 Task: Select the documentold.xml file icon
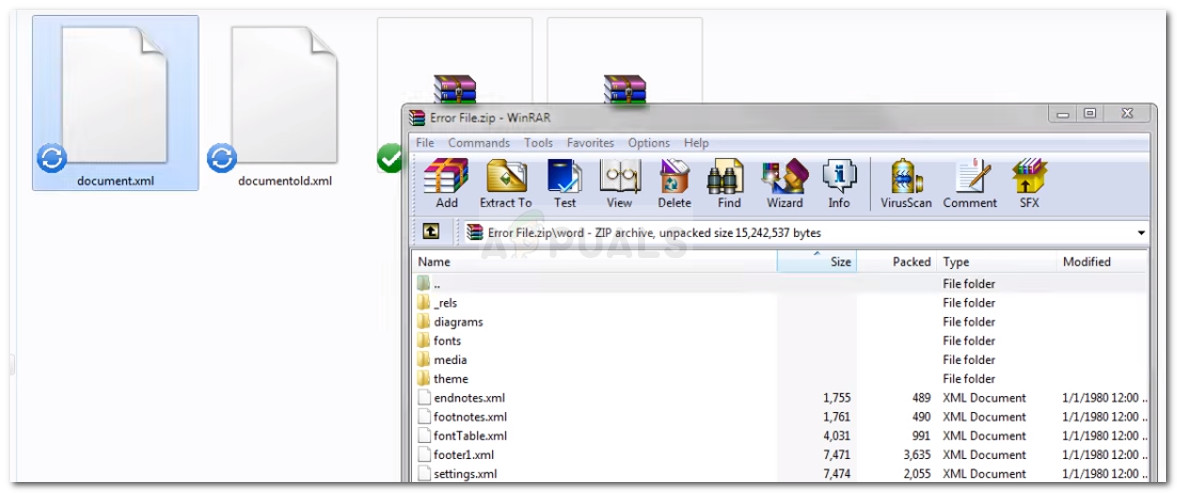pyautogui.click(x=284, y=94)
